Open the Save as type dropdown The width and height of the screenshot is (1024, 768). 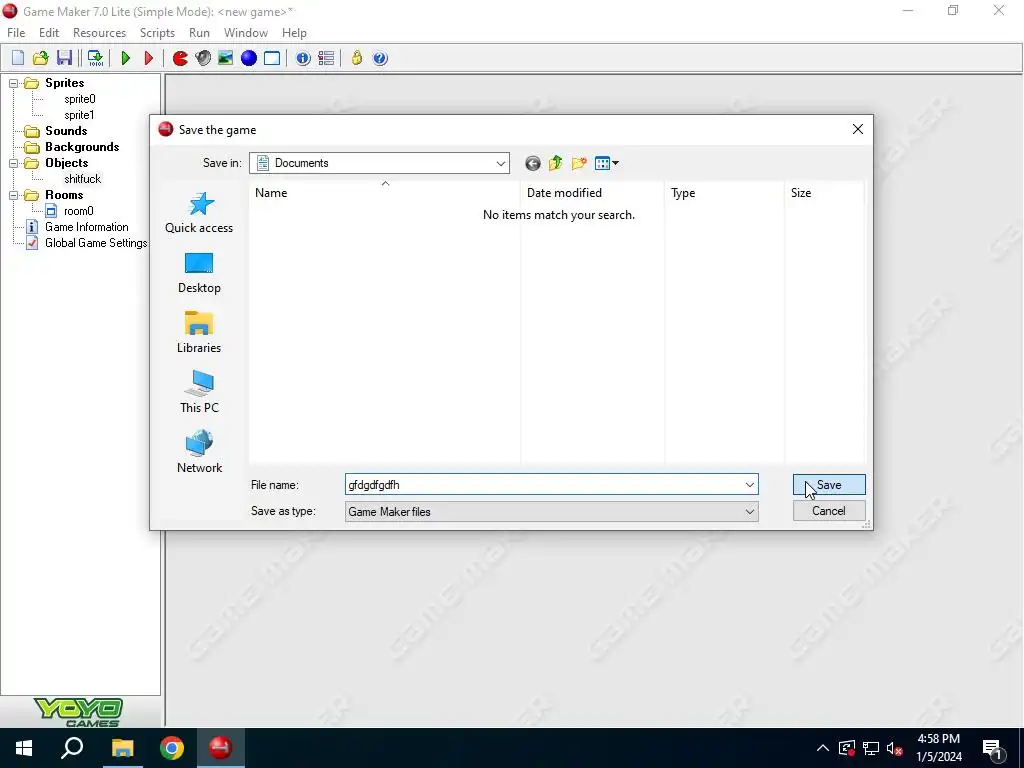552,511
